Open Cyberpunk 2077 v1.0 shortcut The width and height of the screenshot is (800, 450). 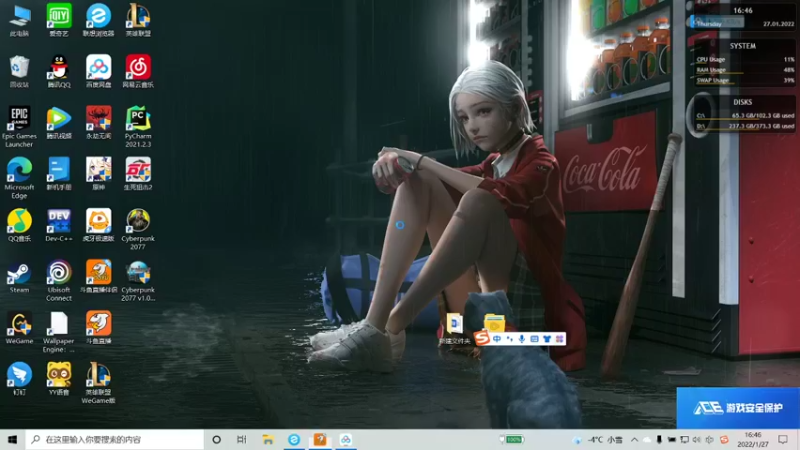(138, 280)
